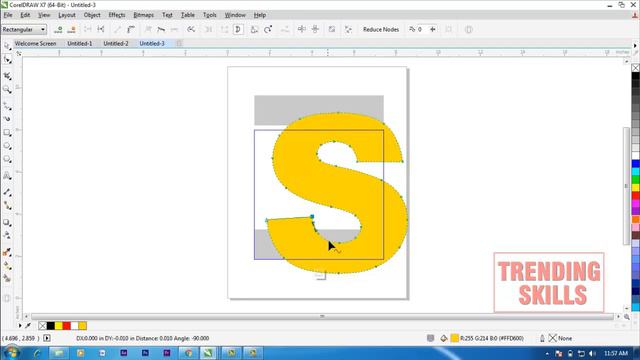Open the Layout menu
The width and height of the screenshot is (640, 360).
click(67, 15)
